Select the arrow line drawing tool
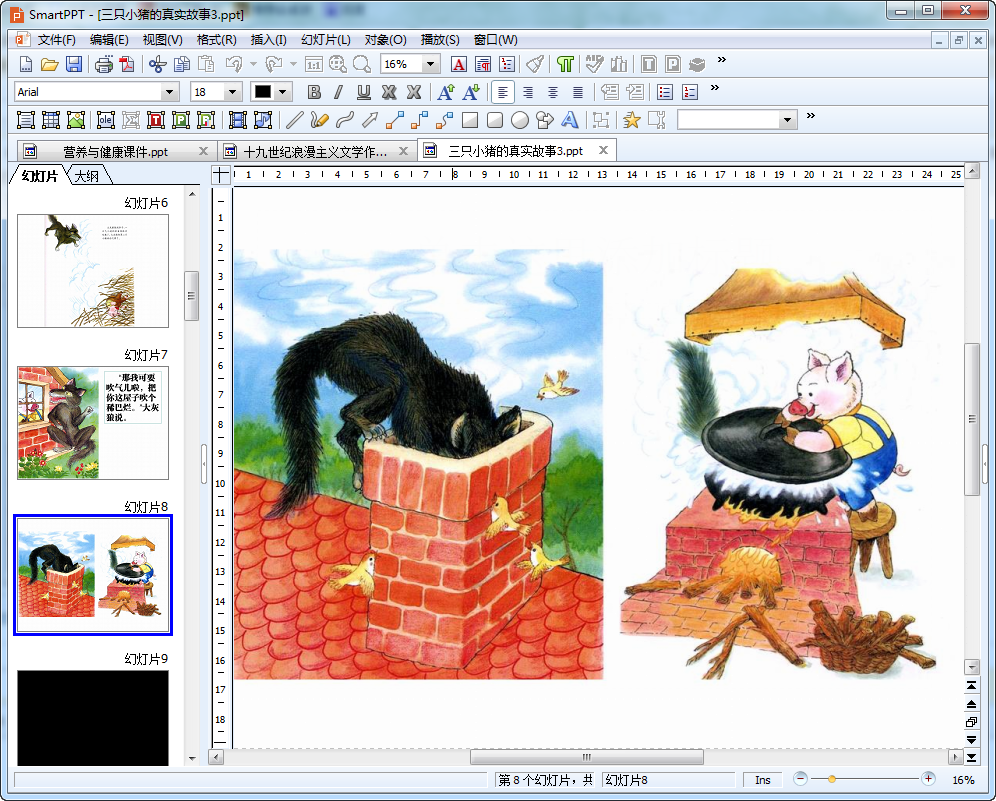The height and width of the screenshot is (801, 996). coord(370,119)
